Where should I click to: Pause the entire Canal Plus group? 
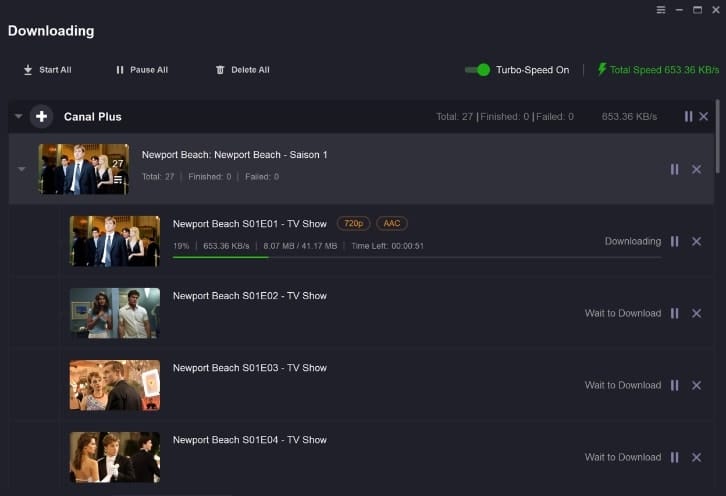pos(688,117)
